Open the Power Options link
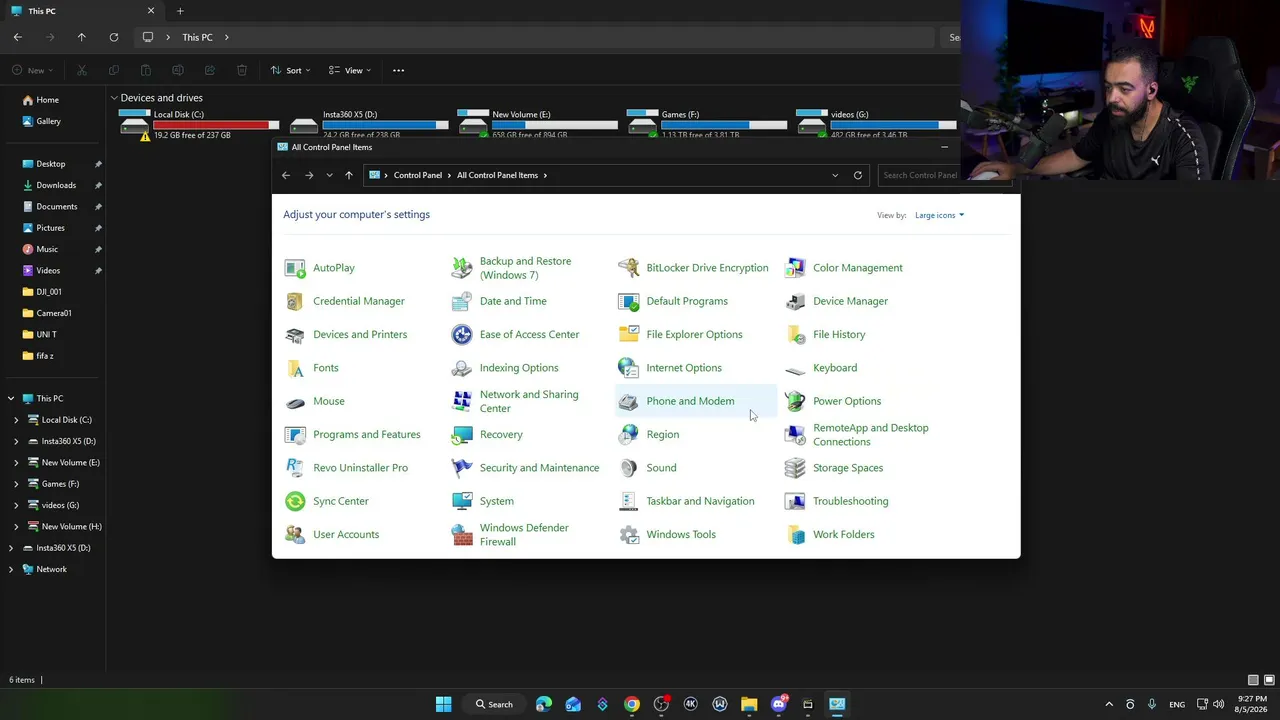 coord(847,401)
